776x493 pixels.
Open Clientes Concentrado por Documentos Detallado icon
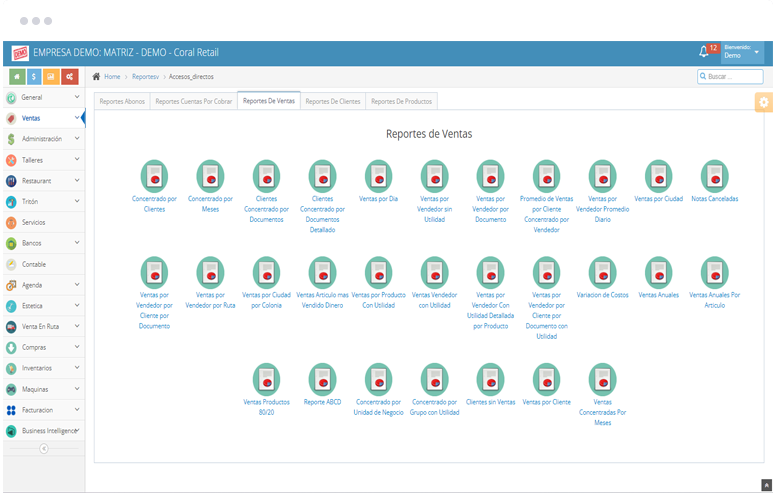pyautogui.click(x=322, y=176)
